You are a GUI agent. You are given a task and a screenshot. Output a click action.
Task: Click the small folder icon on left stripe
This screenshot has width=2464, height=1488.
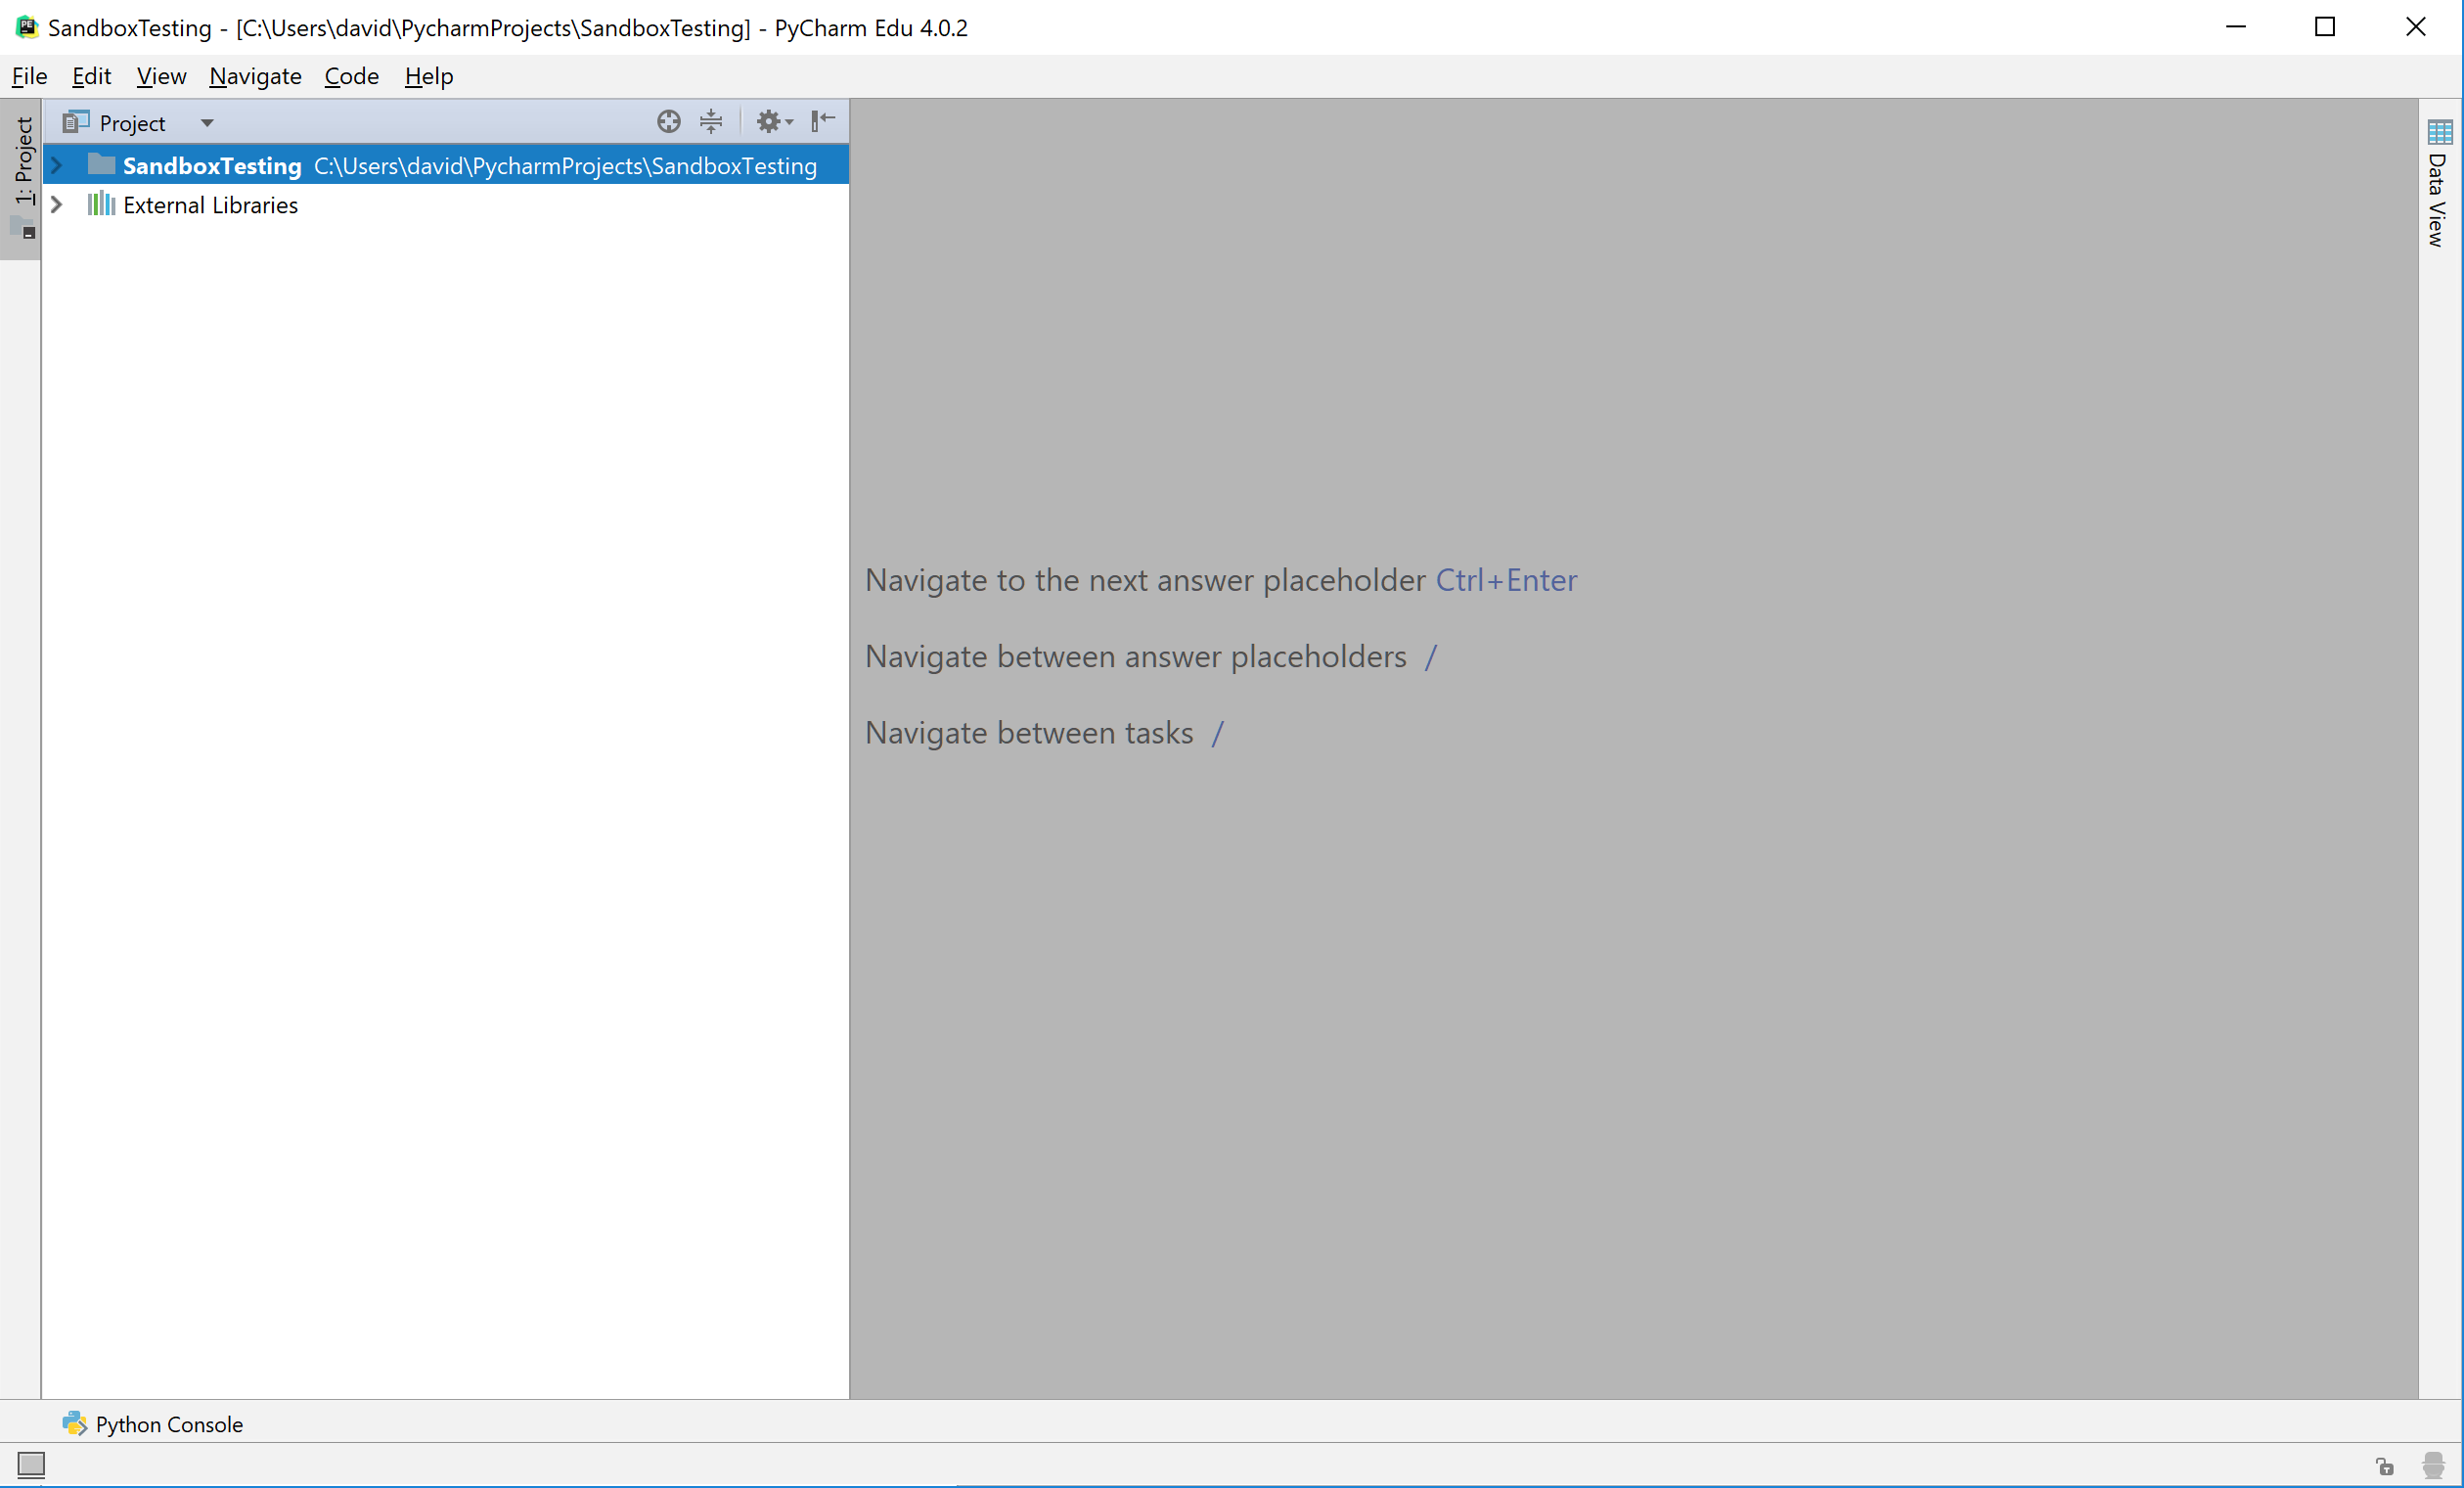[23, 227]
